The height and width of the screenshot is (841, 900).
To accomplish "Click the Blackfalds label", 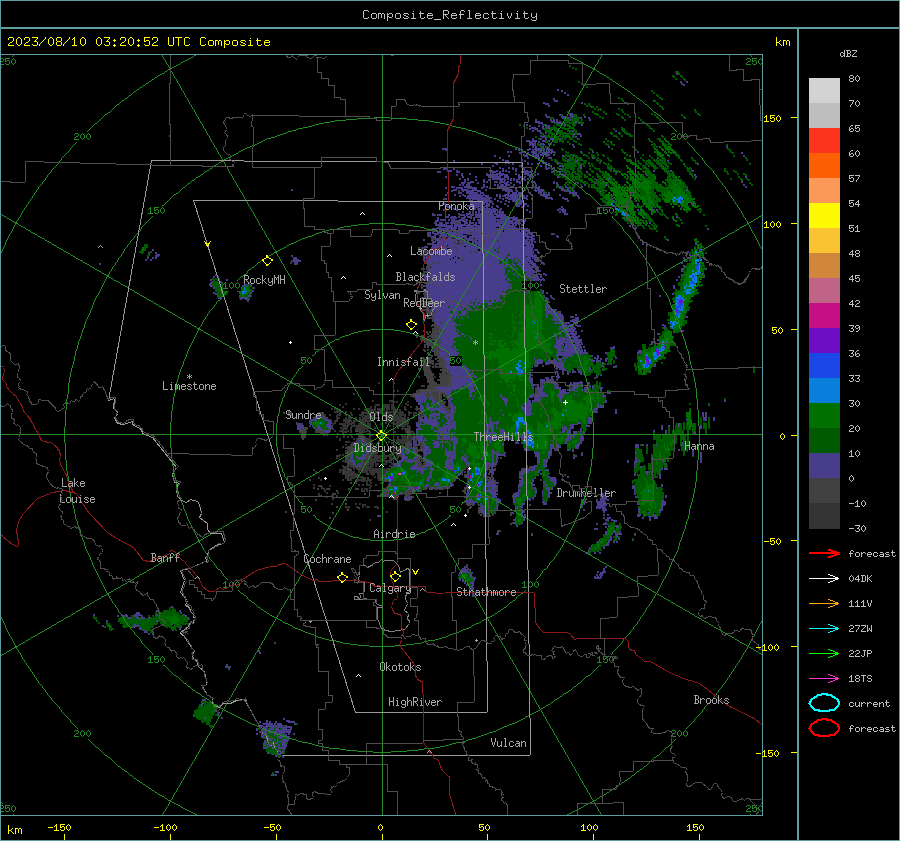I will point(425,277).
